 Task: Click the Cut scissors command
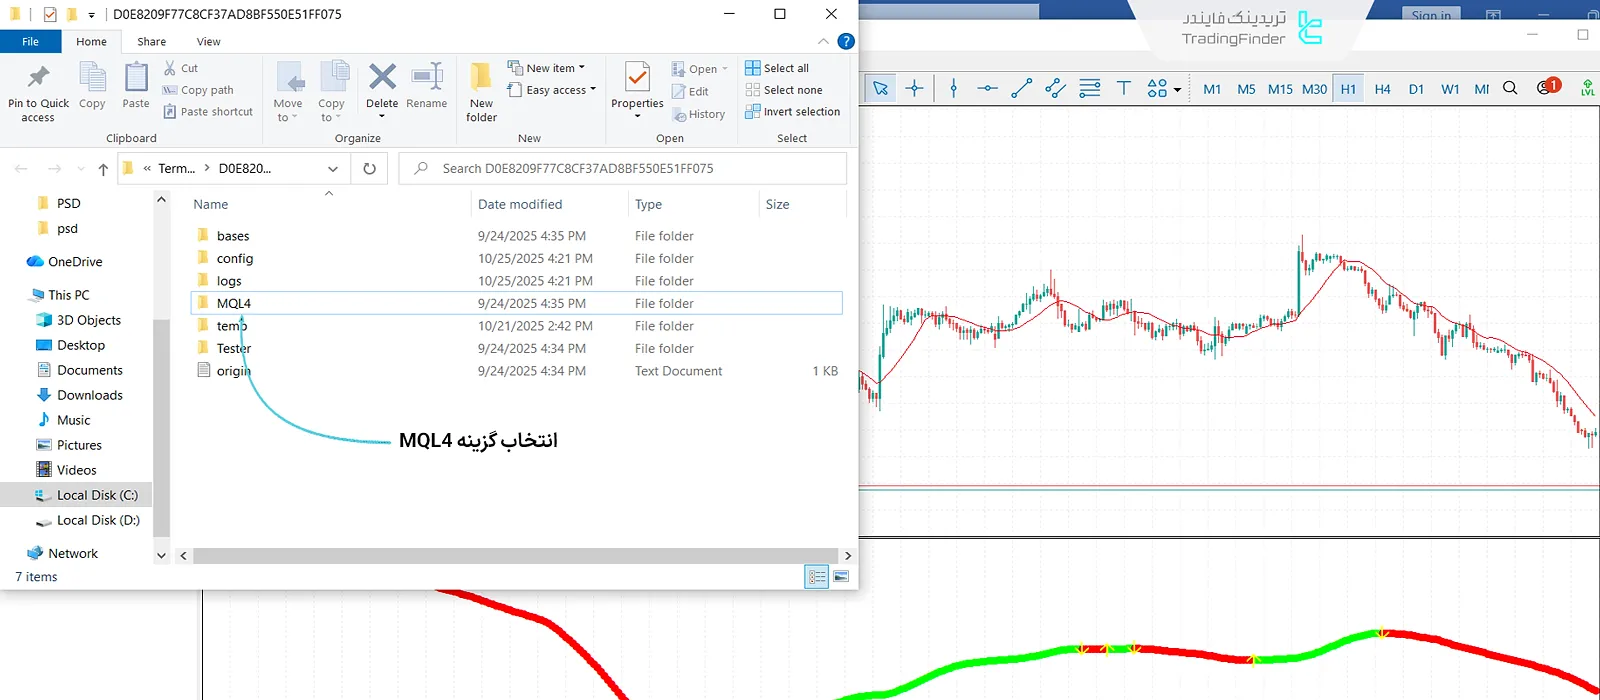[180, 68]
